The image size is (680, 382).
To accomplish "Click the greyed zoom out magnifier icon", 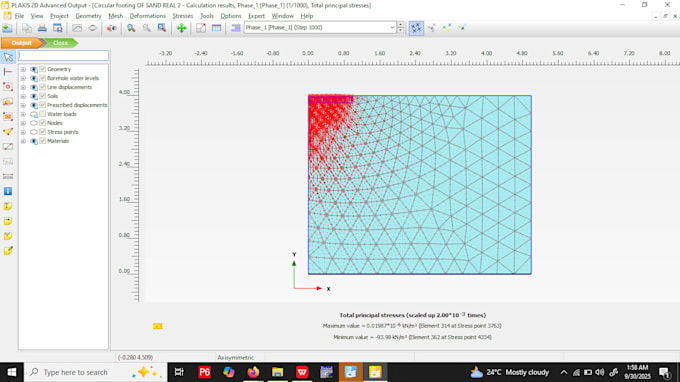I will (x=147, y=28).
